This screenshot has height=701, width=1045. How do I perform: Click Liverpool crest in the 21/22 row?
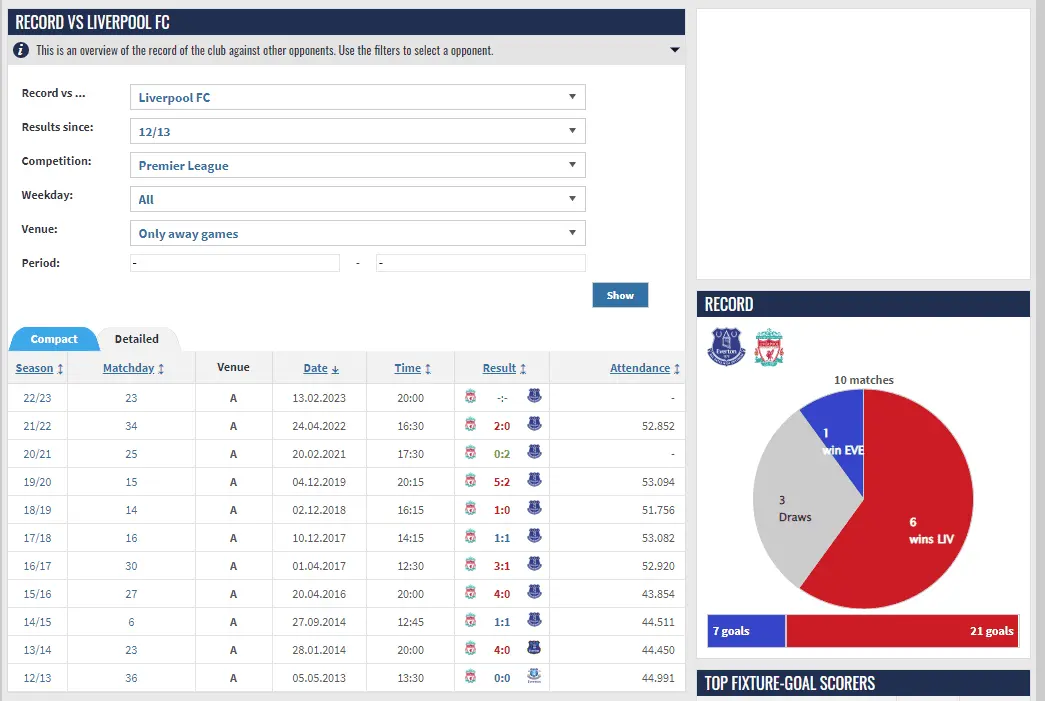pyautogui.click(x=471, y=426)
